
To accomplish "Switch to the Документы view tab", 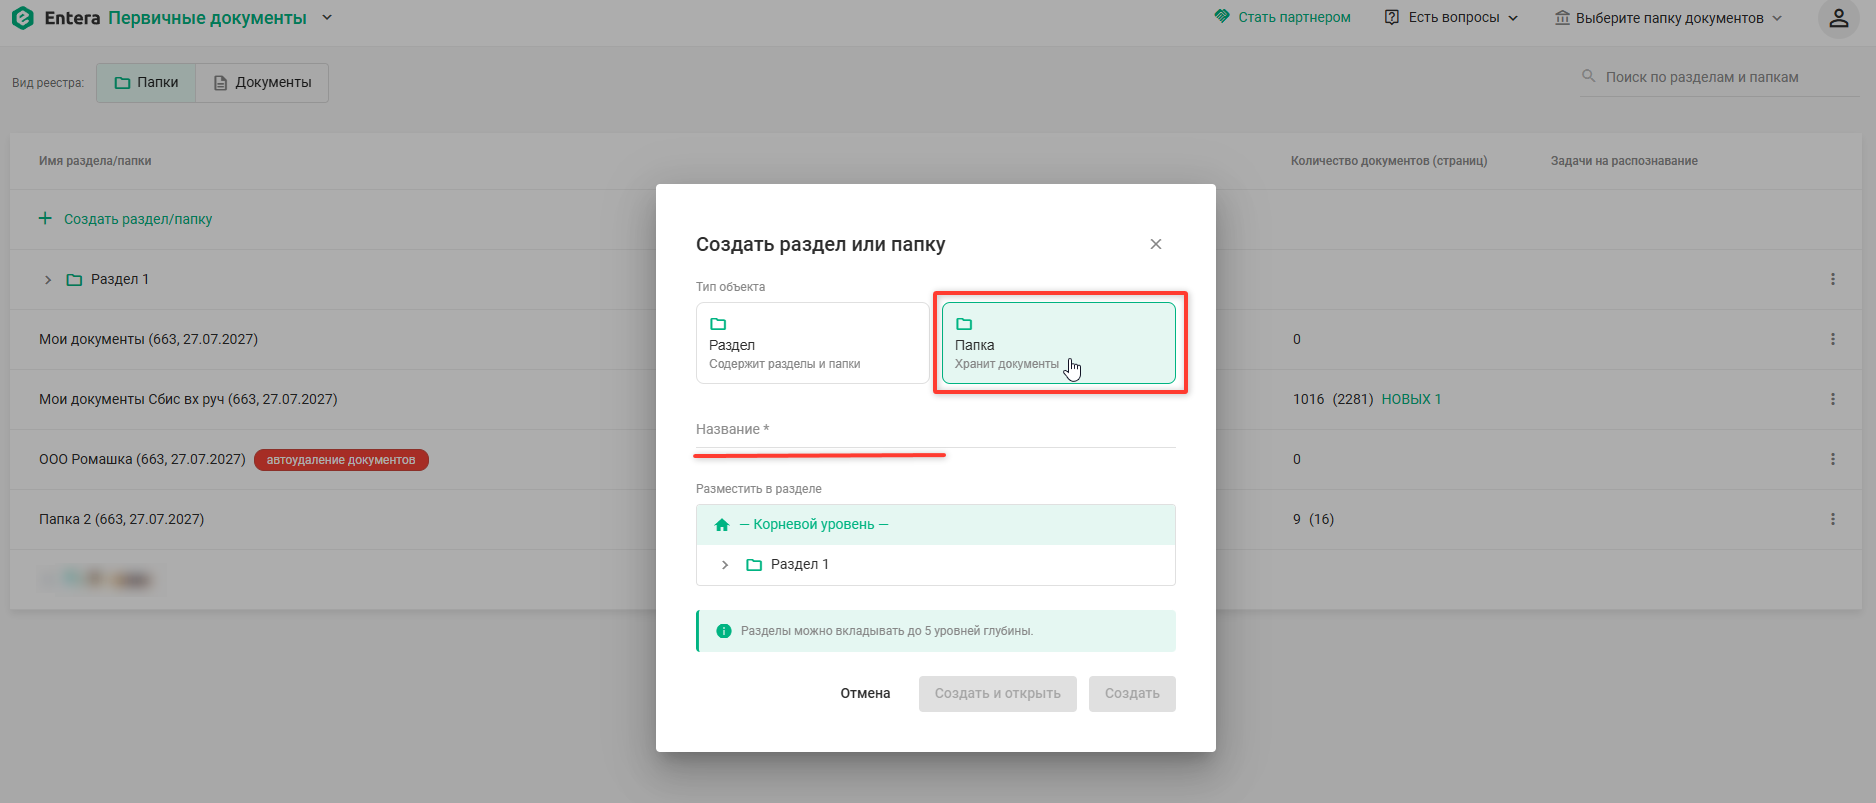I will (x=262, y=82).
